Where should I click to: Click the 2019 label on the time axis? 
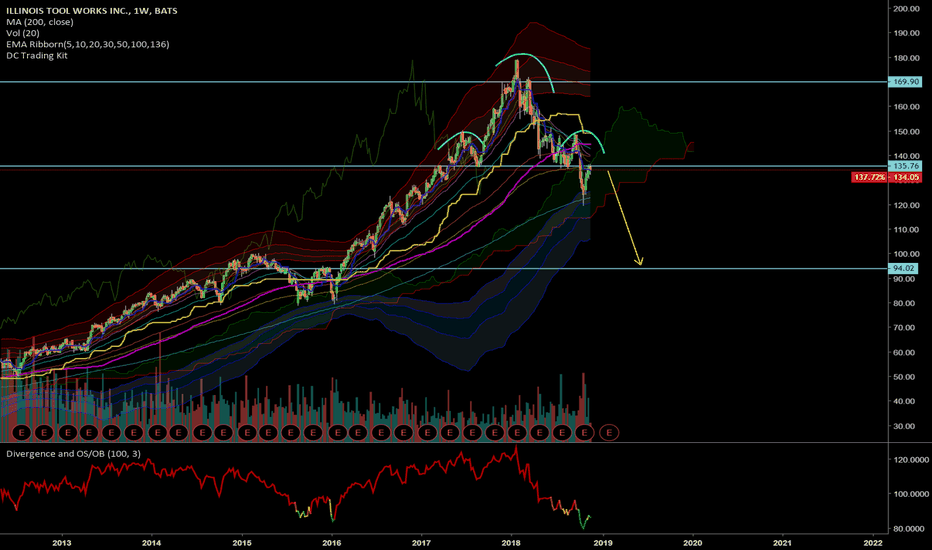point(603,542)
